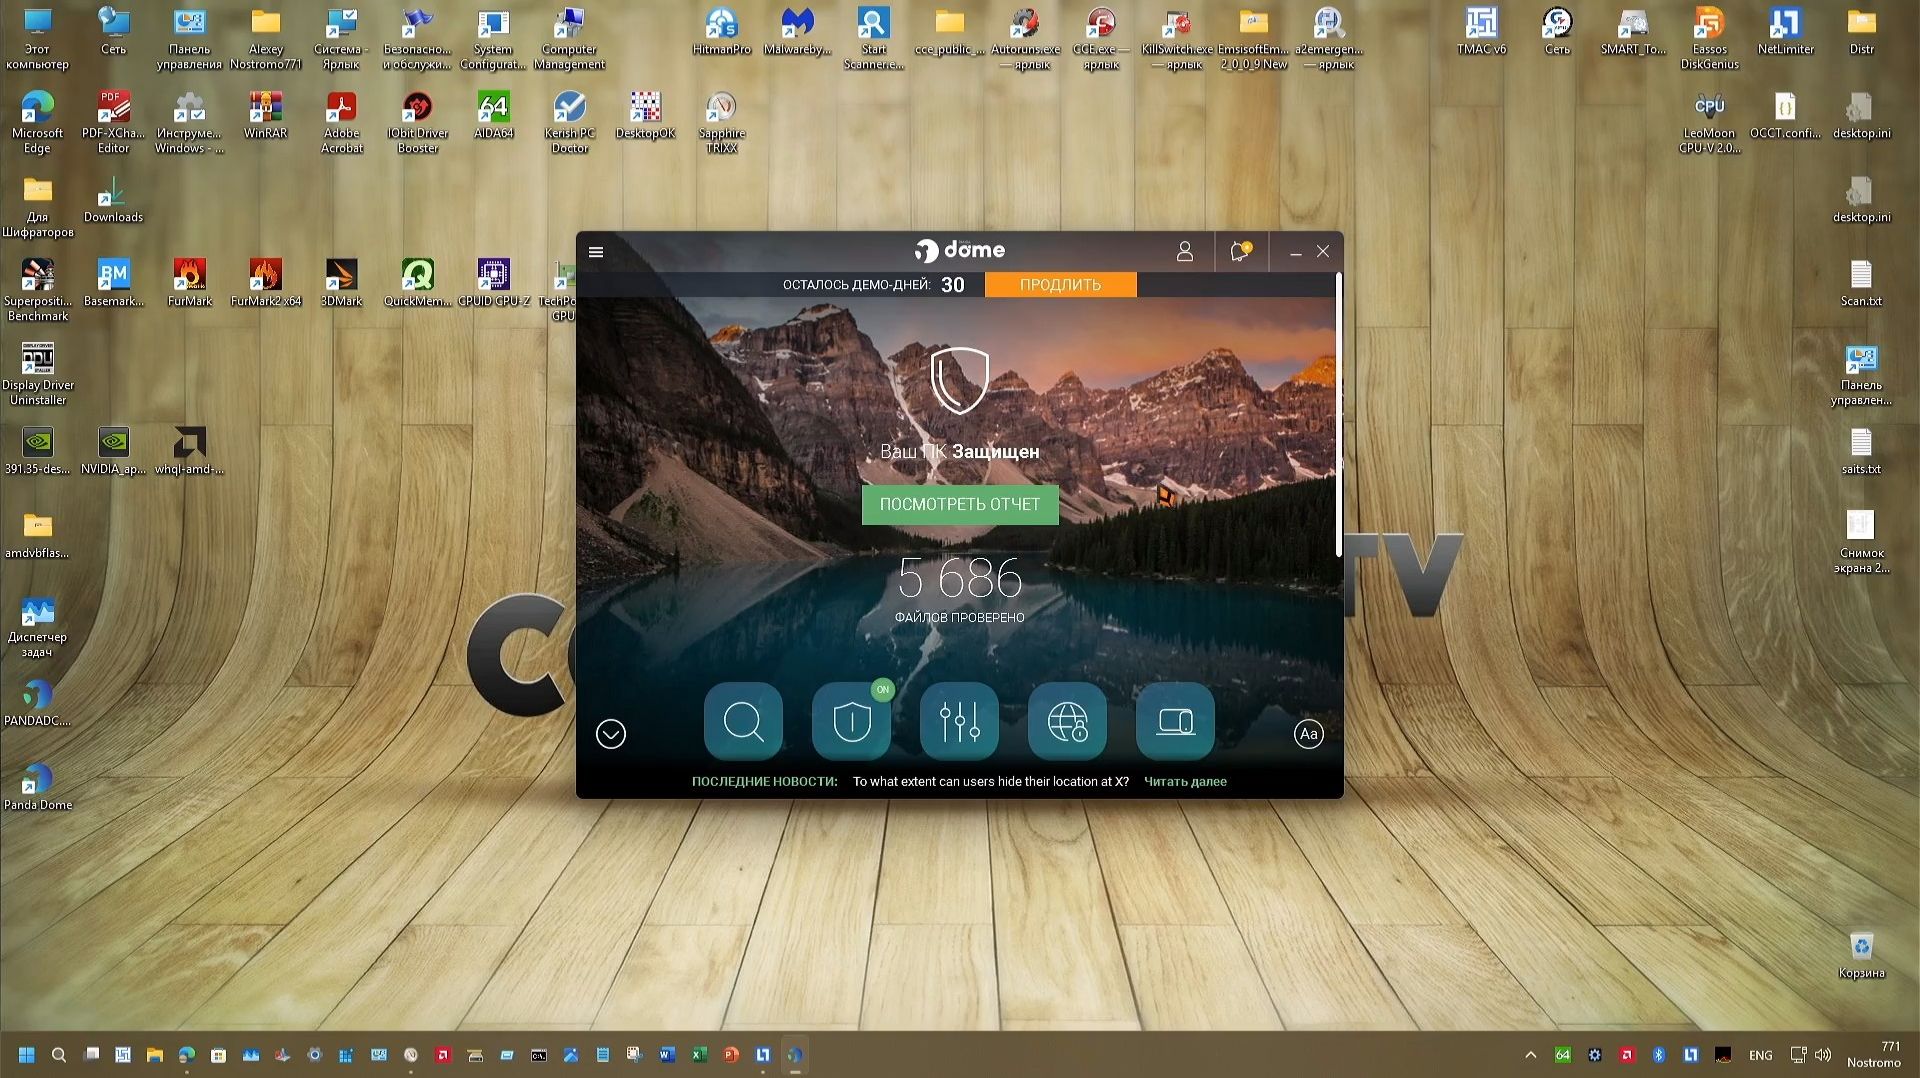Select the Этот компьютер desktop icon

click(x=37, y=38)
